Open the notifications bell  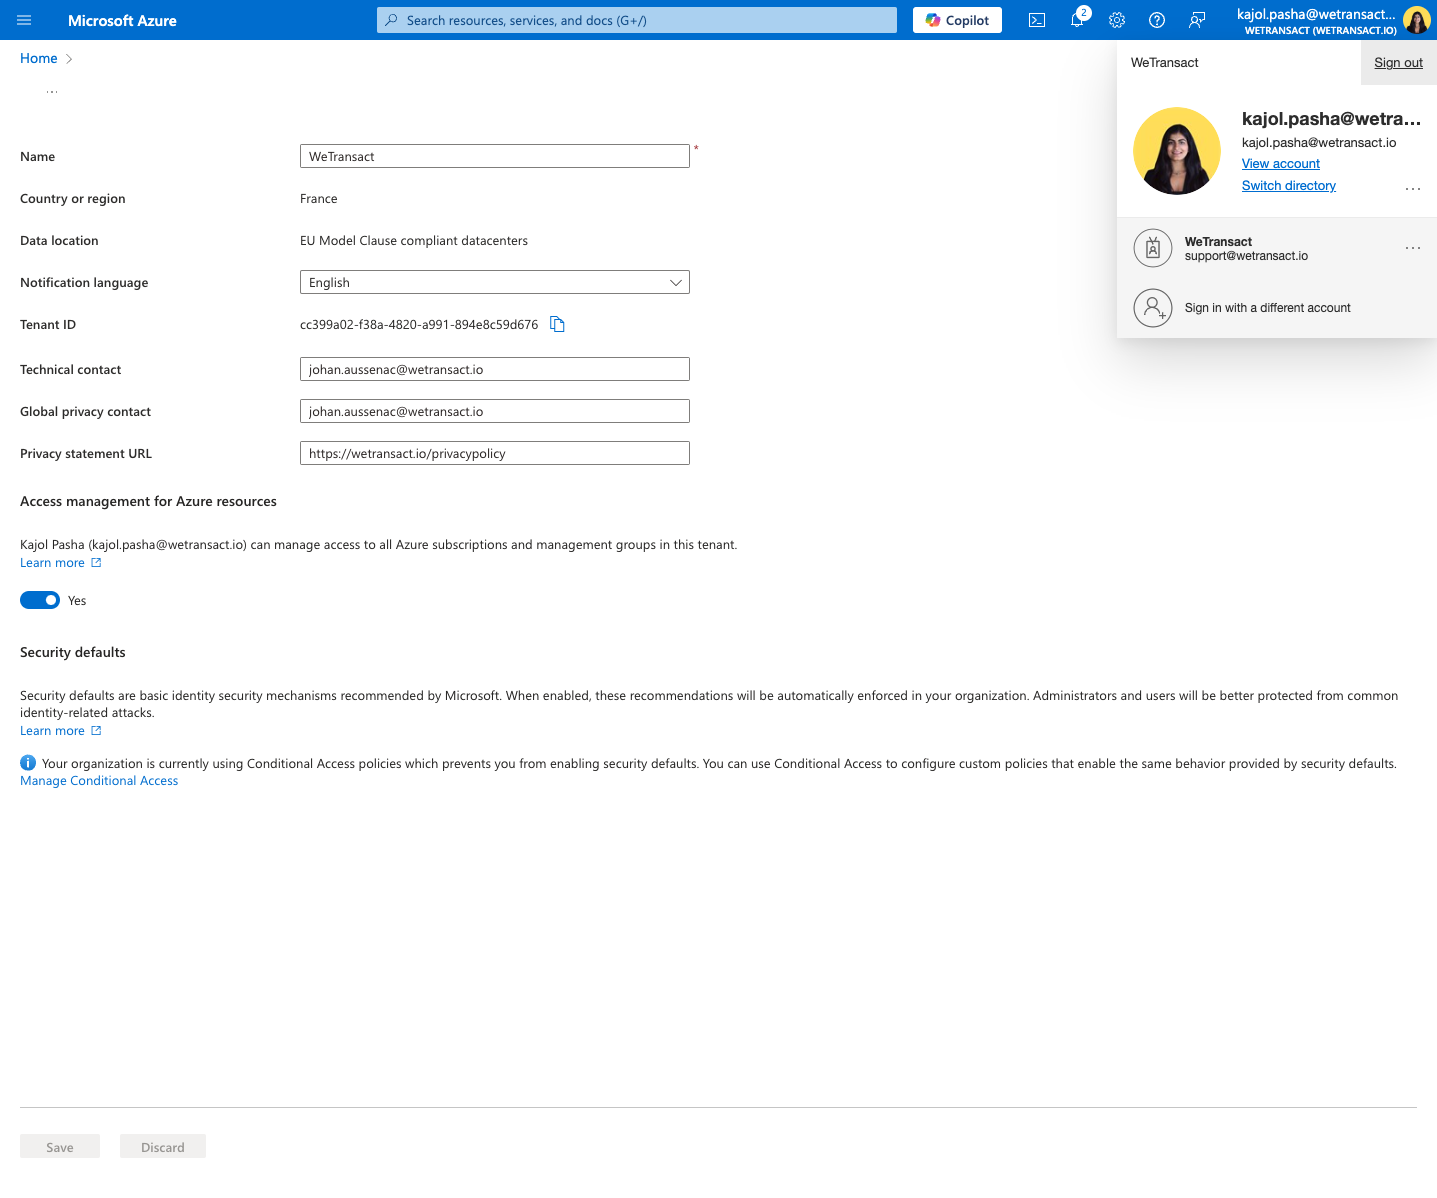click(1077, 20)
